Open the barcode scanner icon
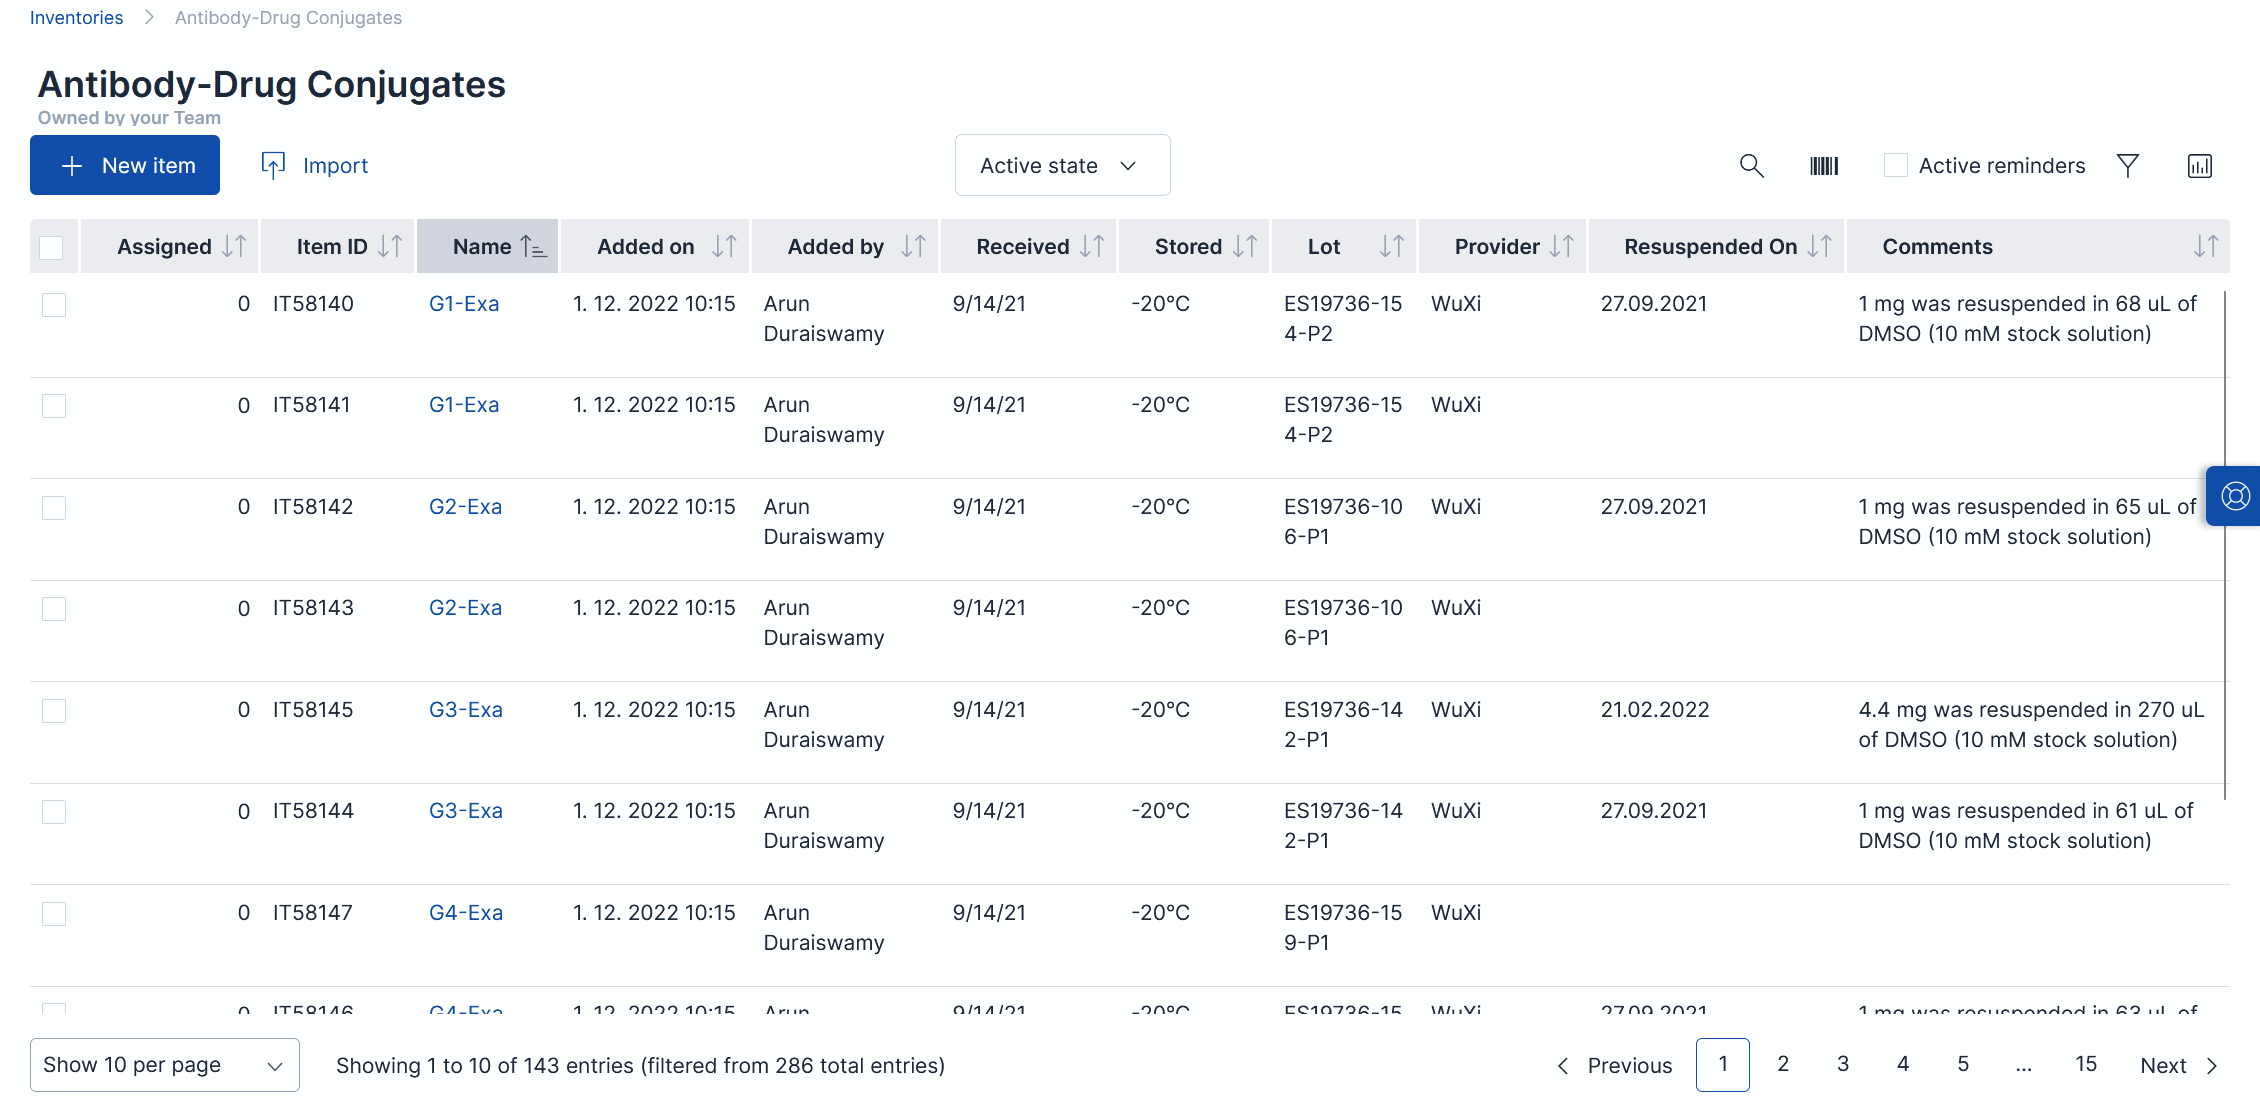The height and width of the screenshot is (1110, 2260). [x=1824, y=166]
